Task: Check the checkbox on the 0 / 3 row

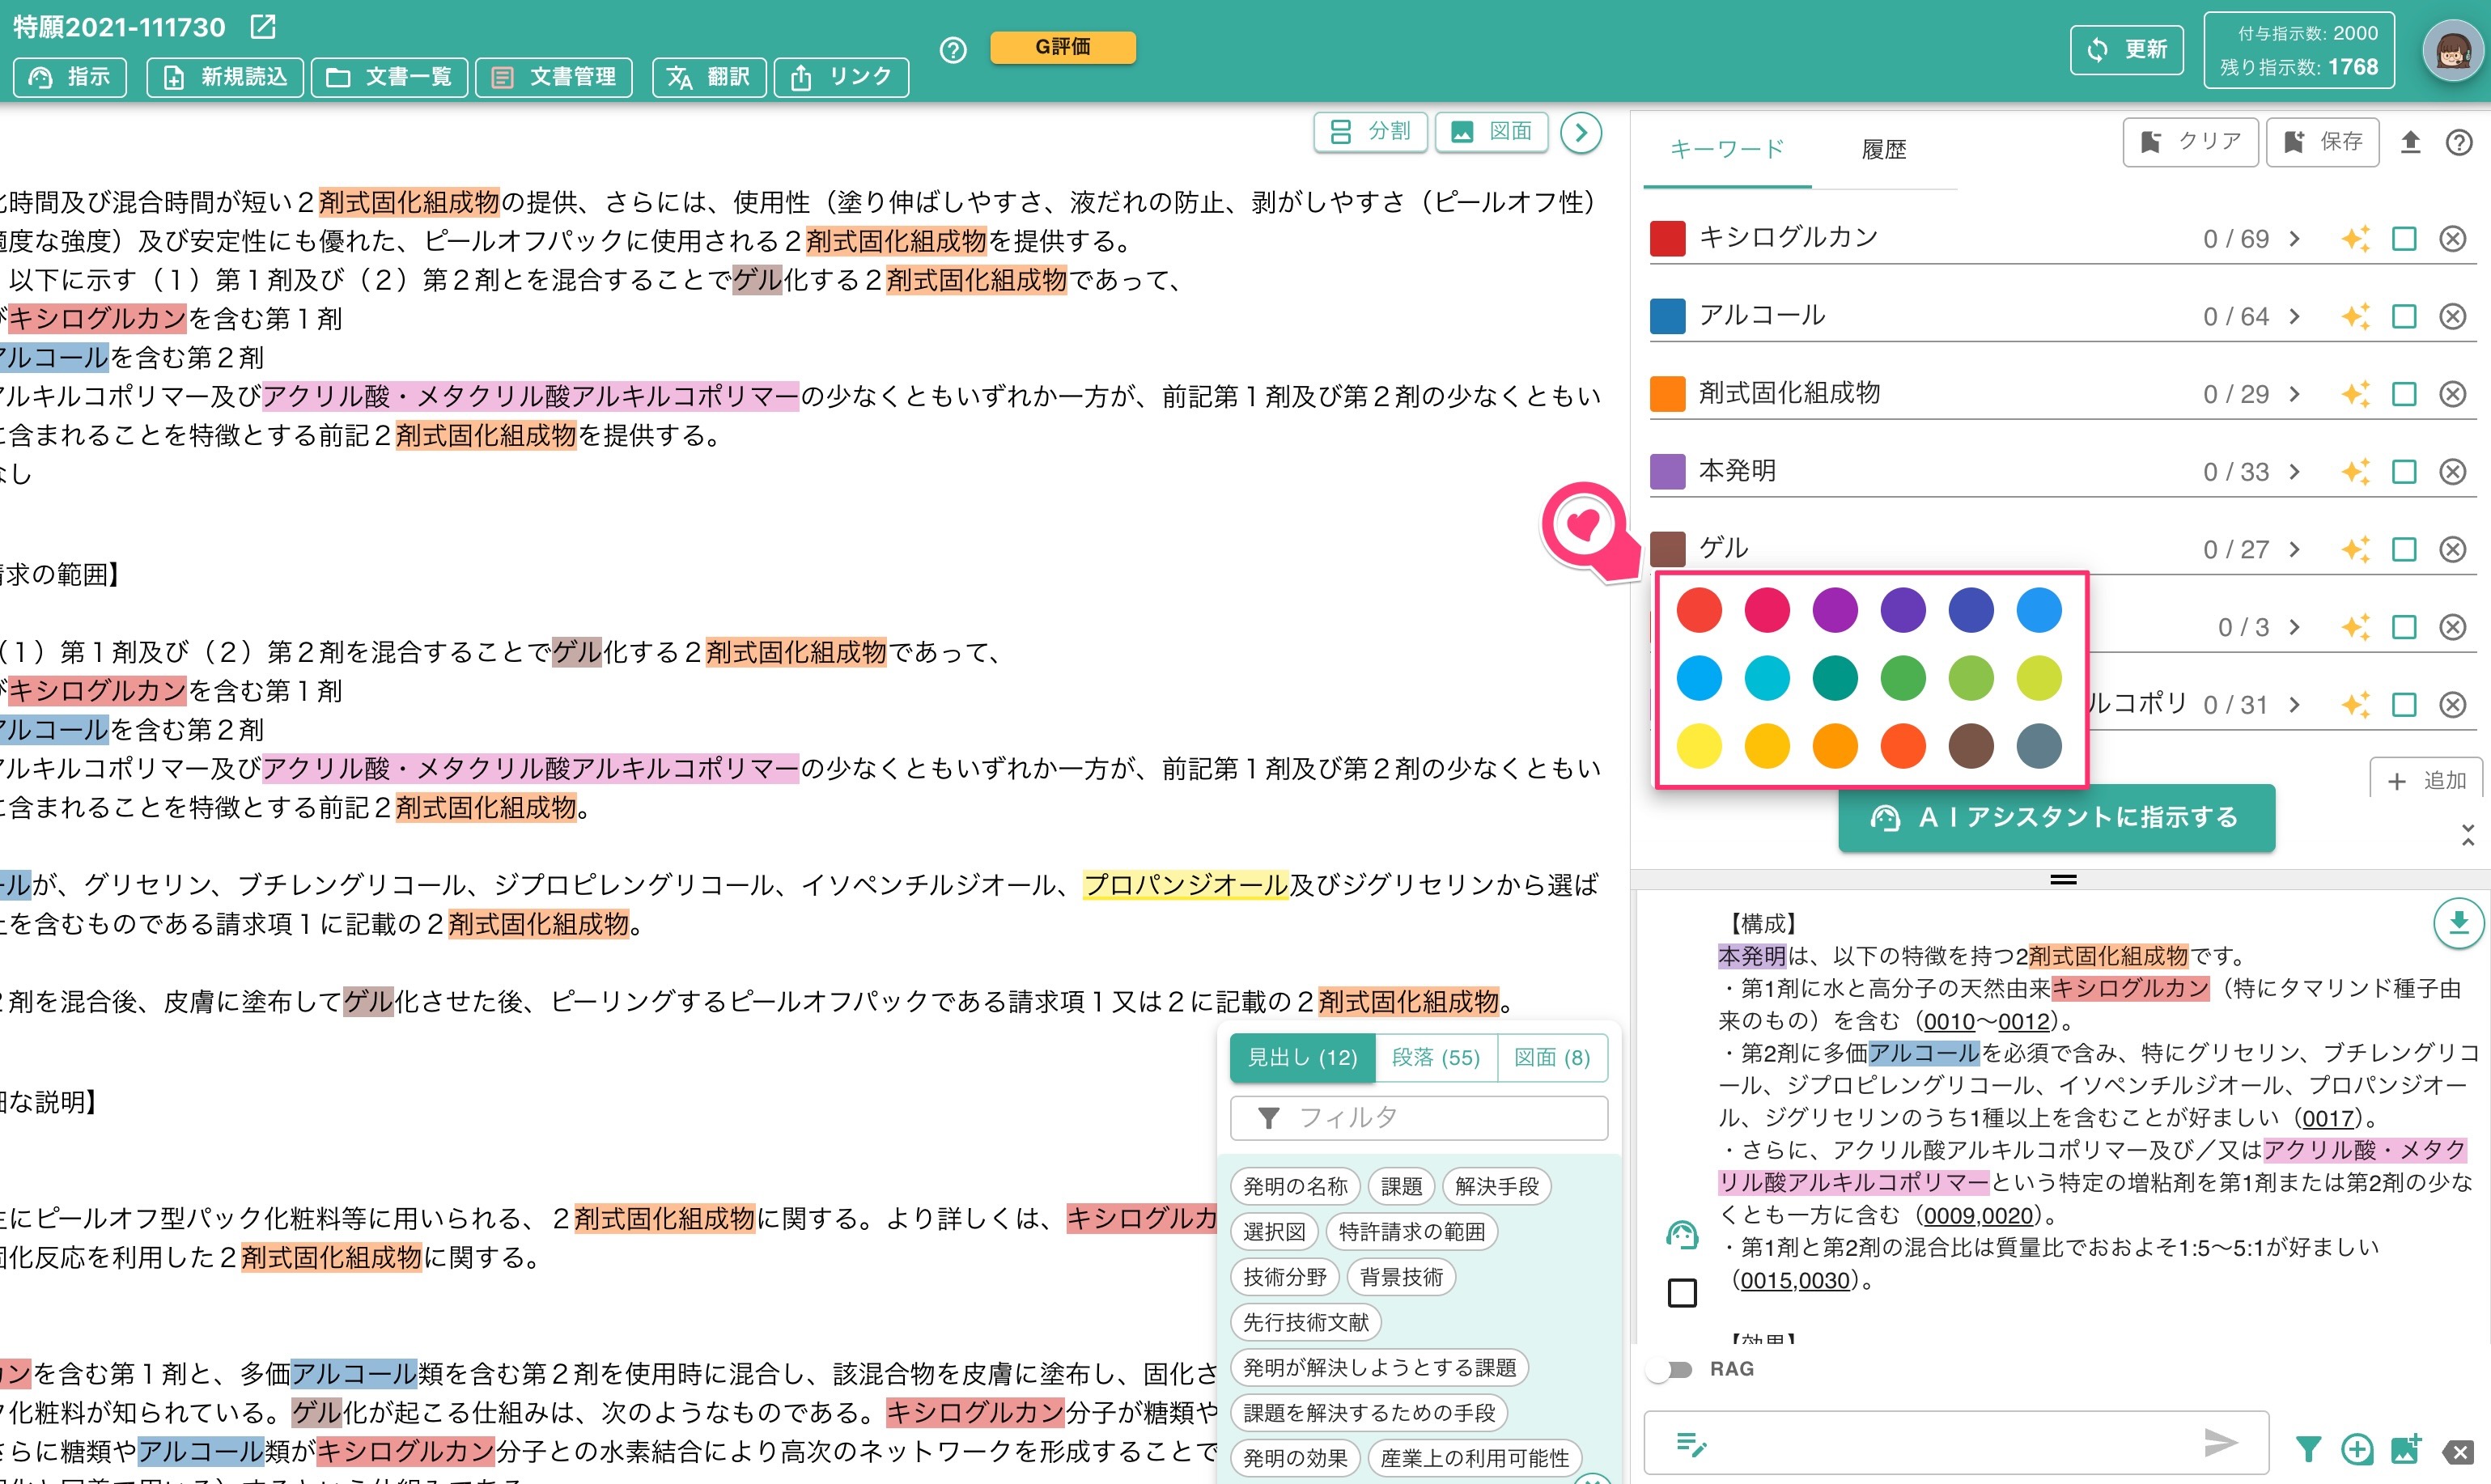Action: (x=2404, y=627)
